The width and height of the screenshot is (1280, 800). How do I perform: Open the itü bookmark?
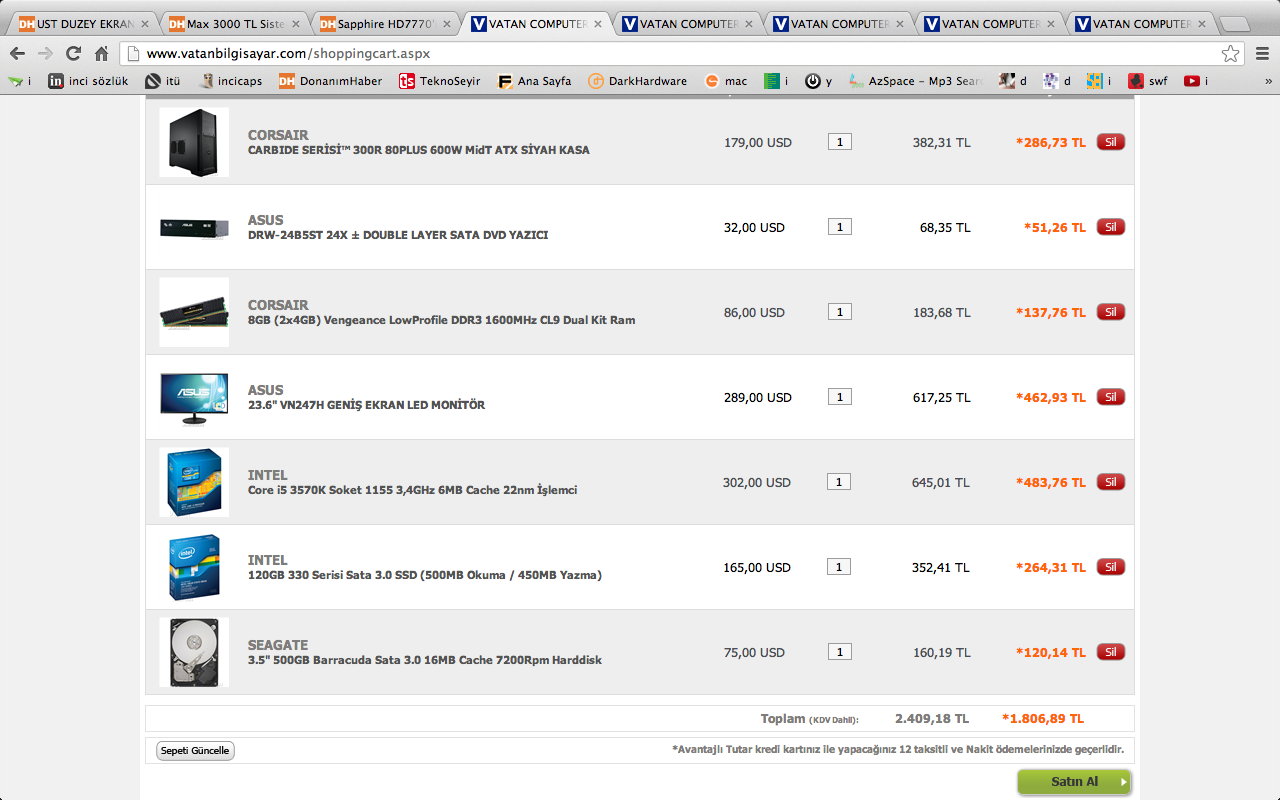coord(162,81)
